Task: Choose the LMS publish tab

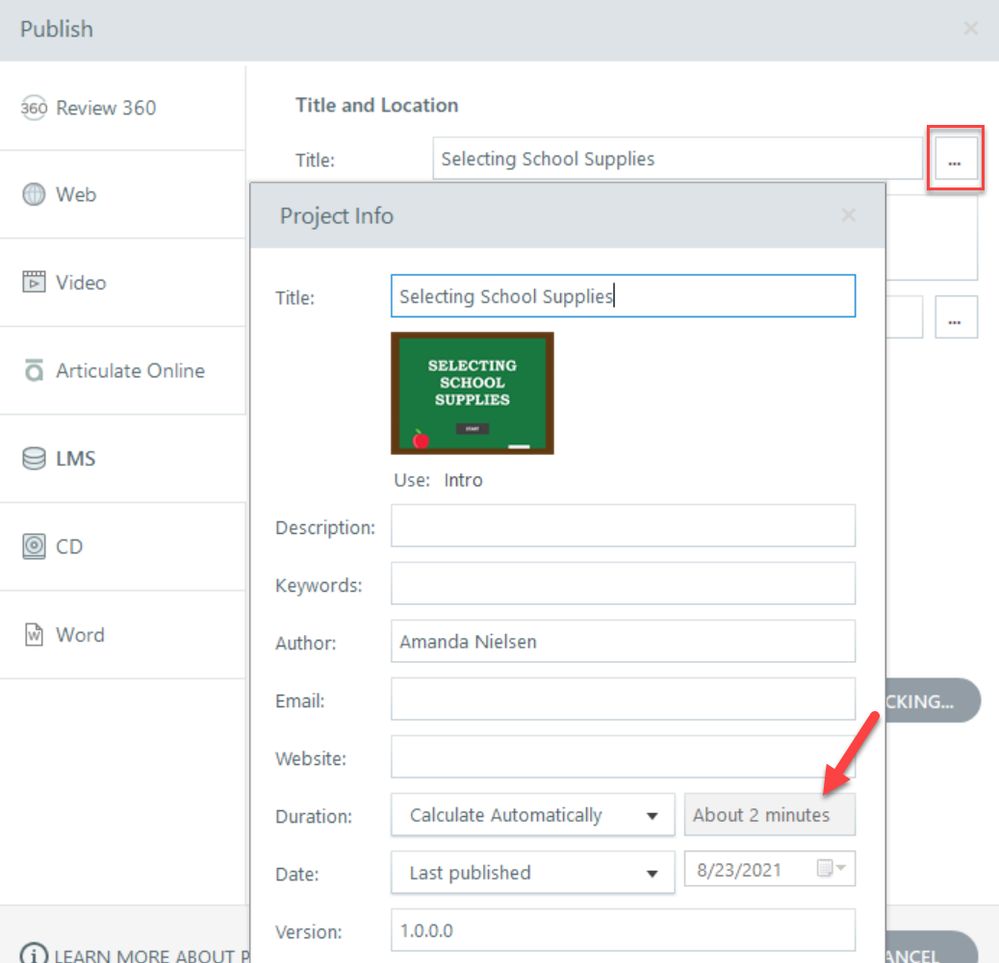Action: pyautogui.click(x=122, y=458)
